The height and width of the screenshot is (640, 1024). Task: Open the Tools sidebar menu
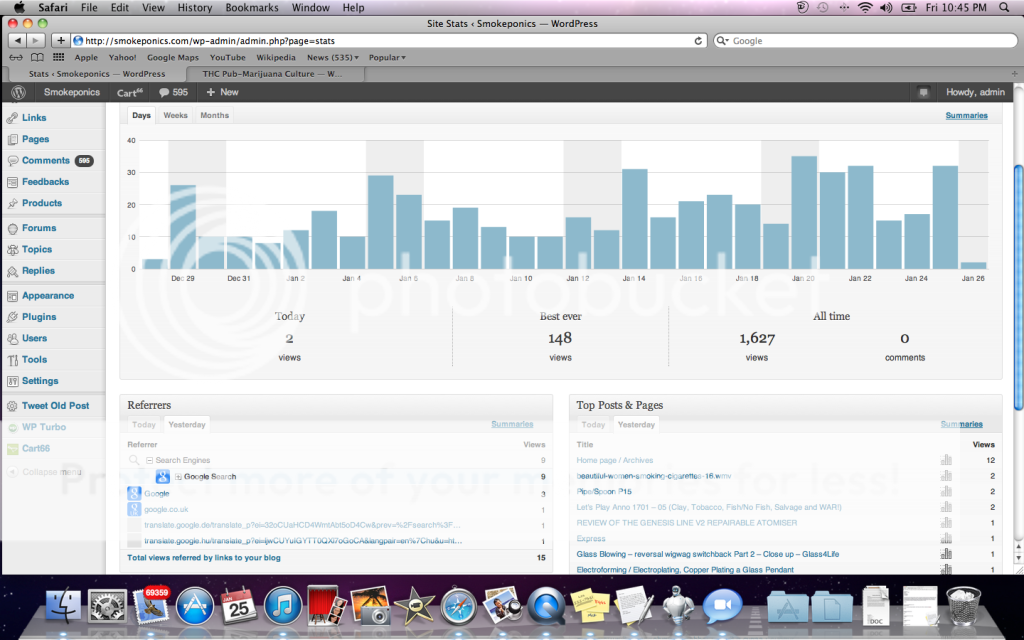click(35, 359)
